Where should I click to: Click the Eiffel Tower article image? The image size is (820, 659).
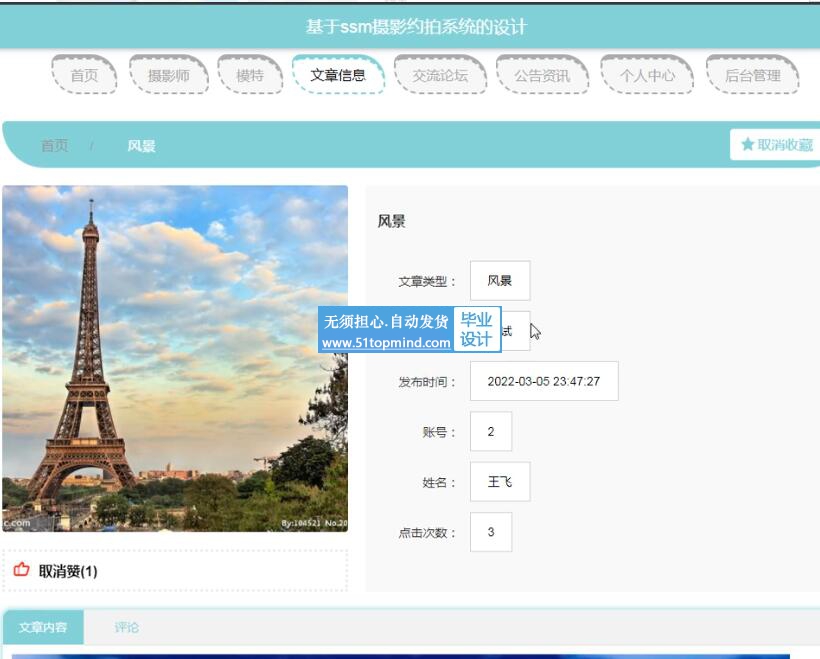175,358
